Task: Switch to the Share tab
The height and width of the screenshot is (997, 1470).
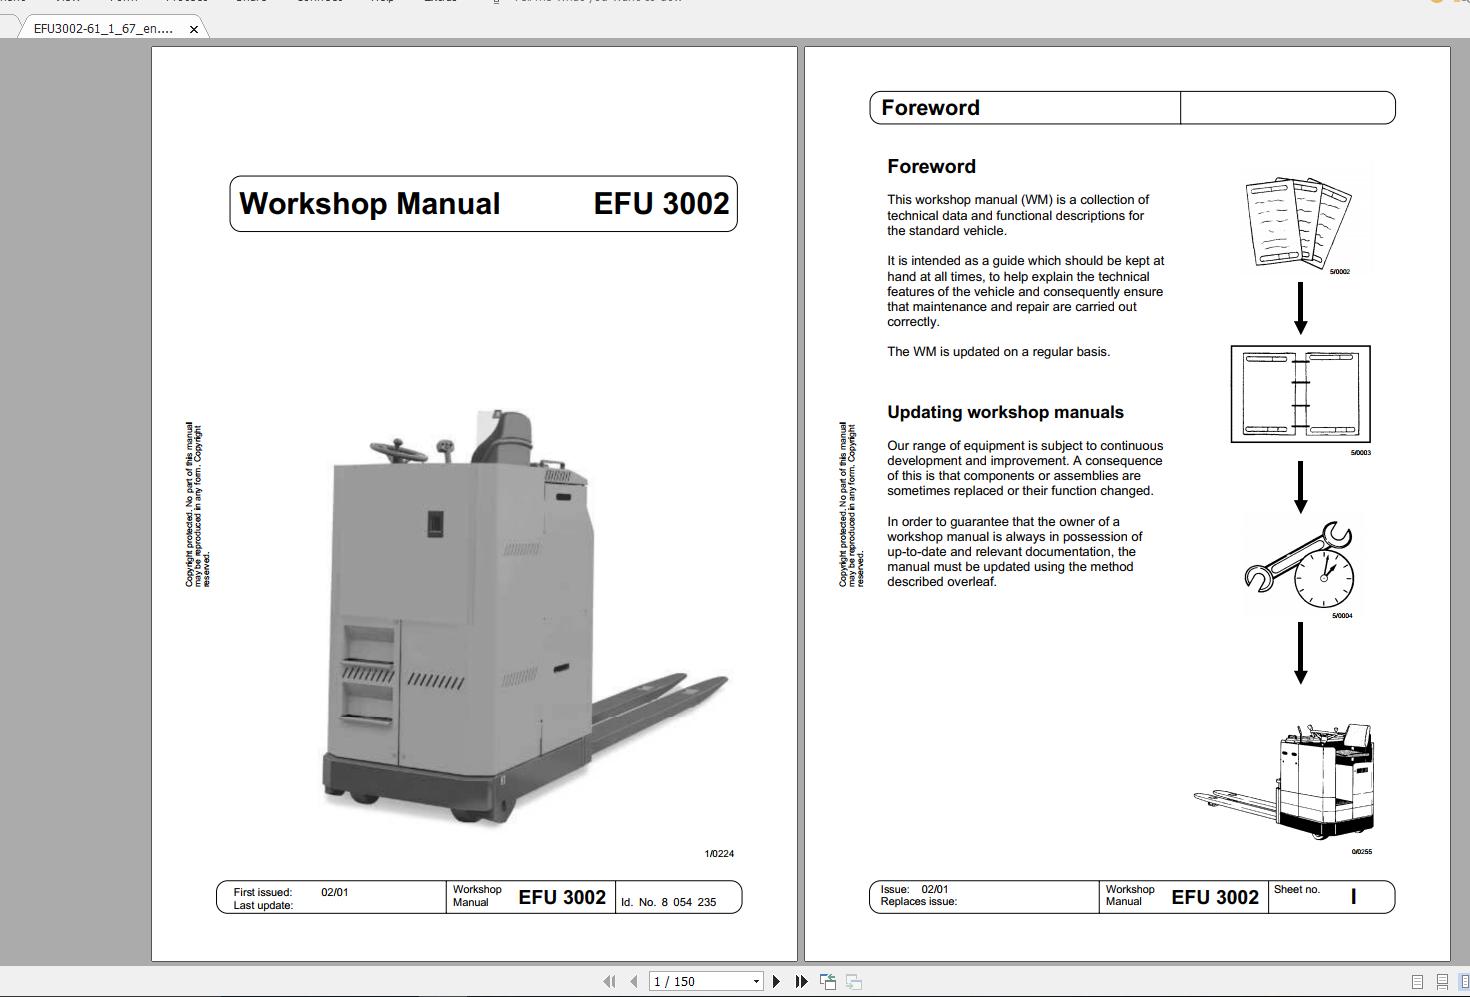Action: (x=251, y=3)
